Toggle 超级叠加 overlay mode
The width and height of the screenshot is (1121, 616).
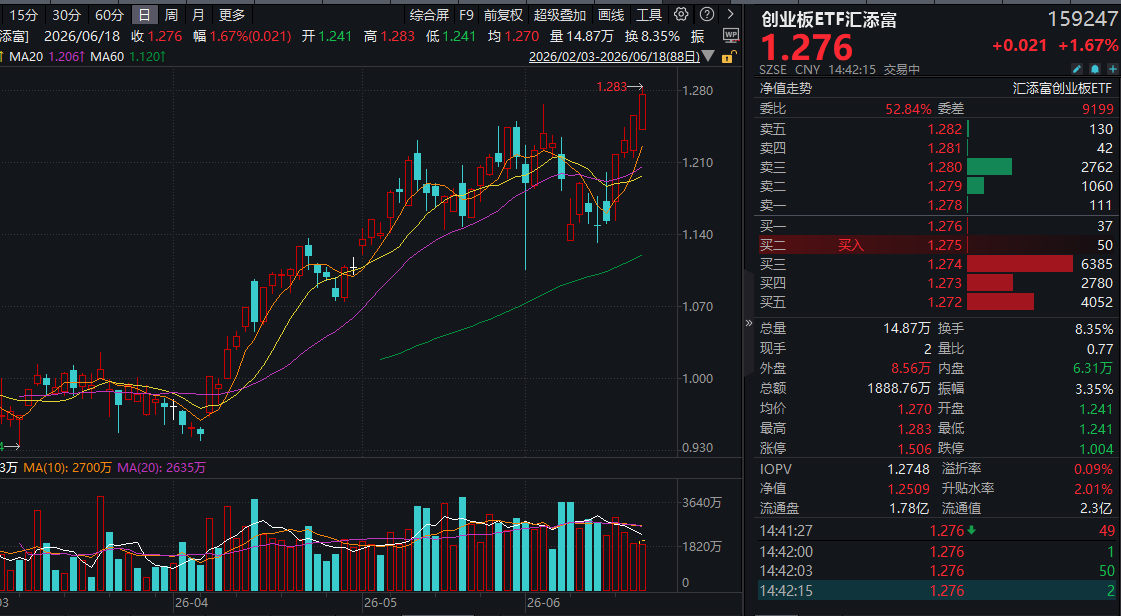pos(559,15)
